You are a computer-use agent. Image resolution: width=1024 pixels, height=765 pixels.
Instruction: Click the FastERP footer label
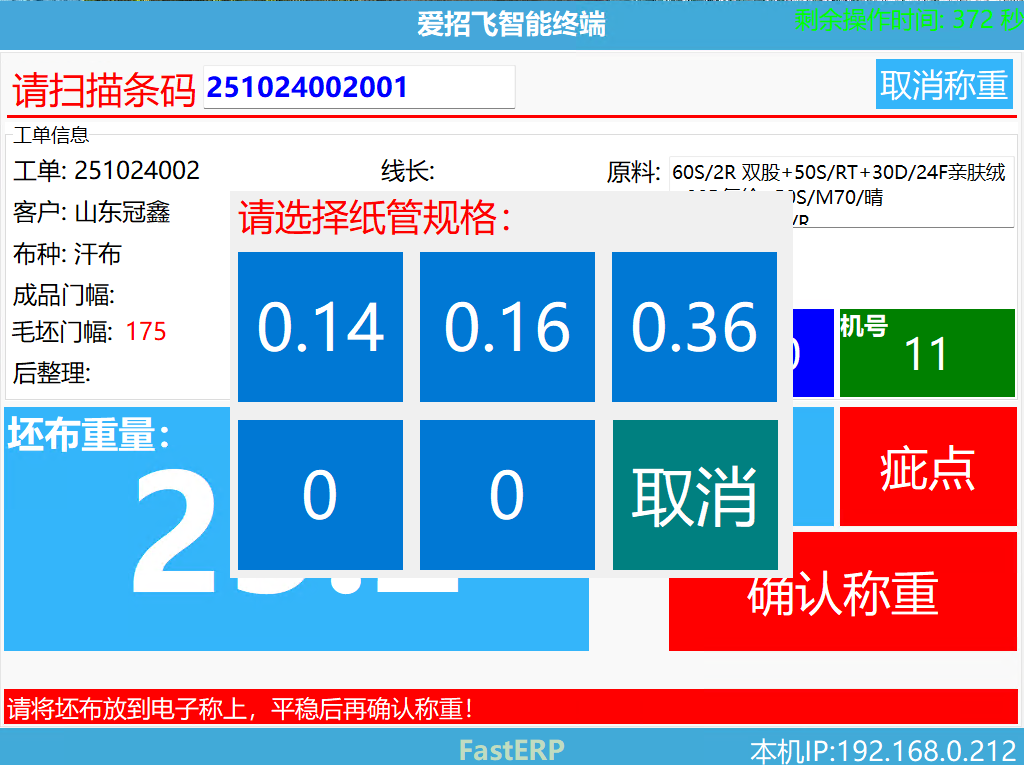click(511, 748)
